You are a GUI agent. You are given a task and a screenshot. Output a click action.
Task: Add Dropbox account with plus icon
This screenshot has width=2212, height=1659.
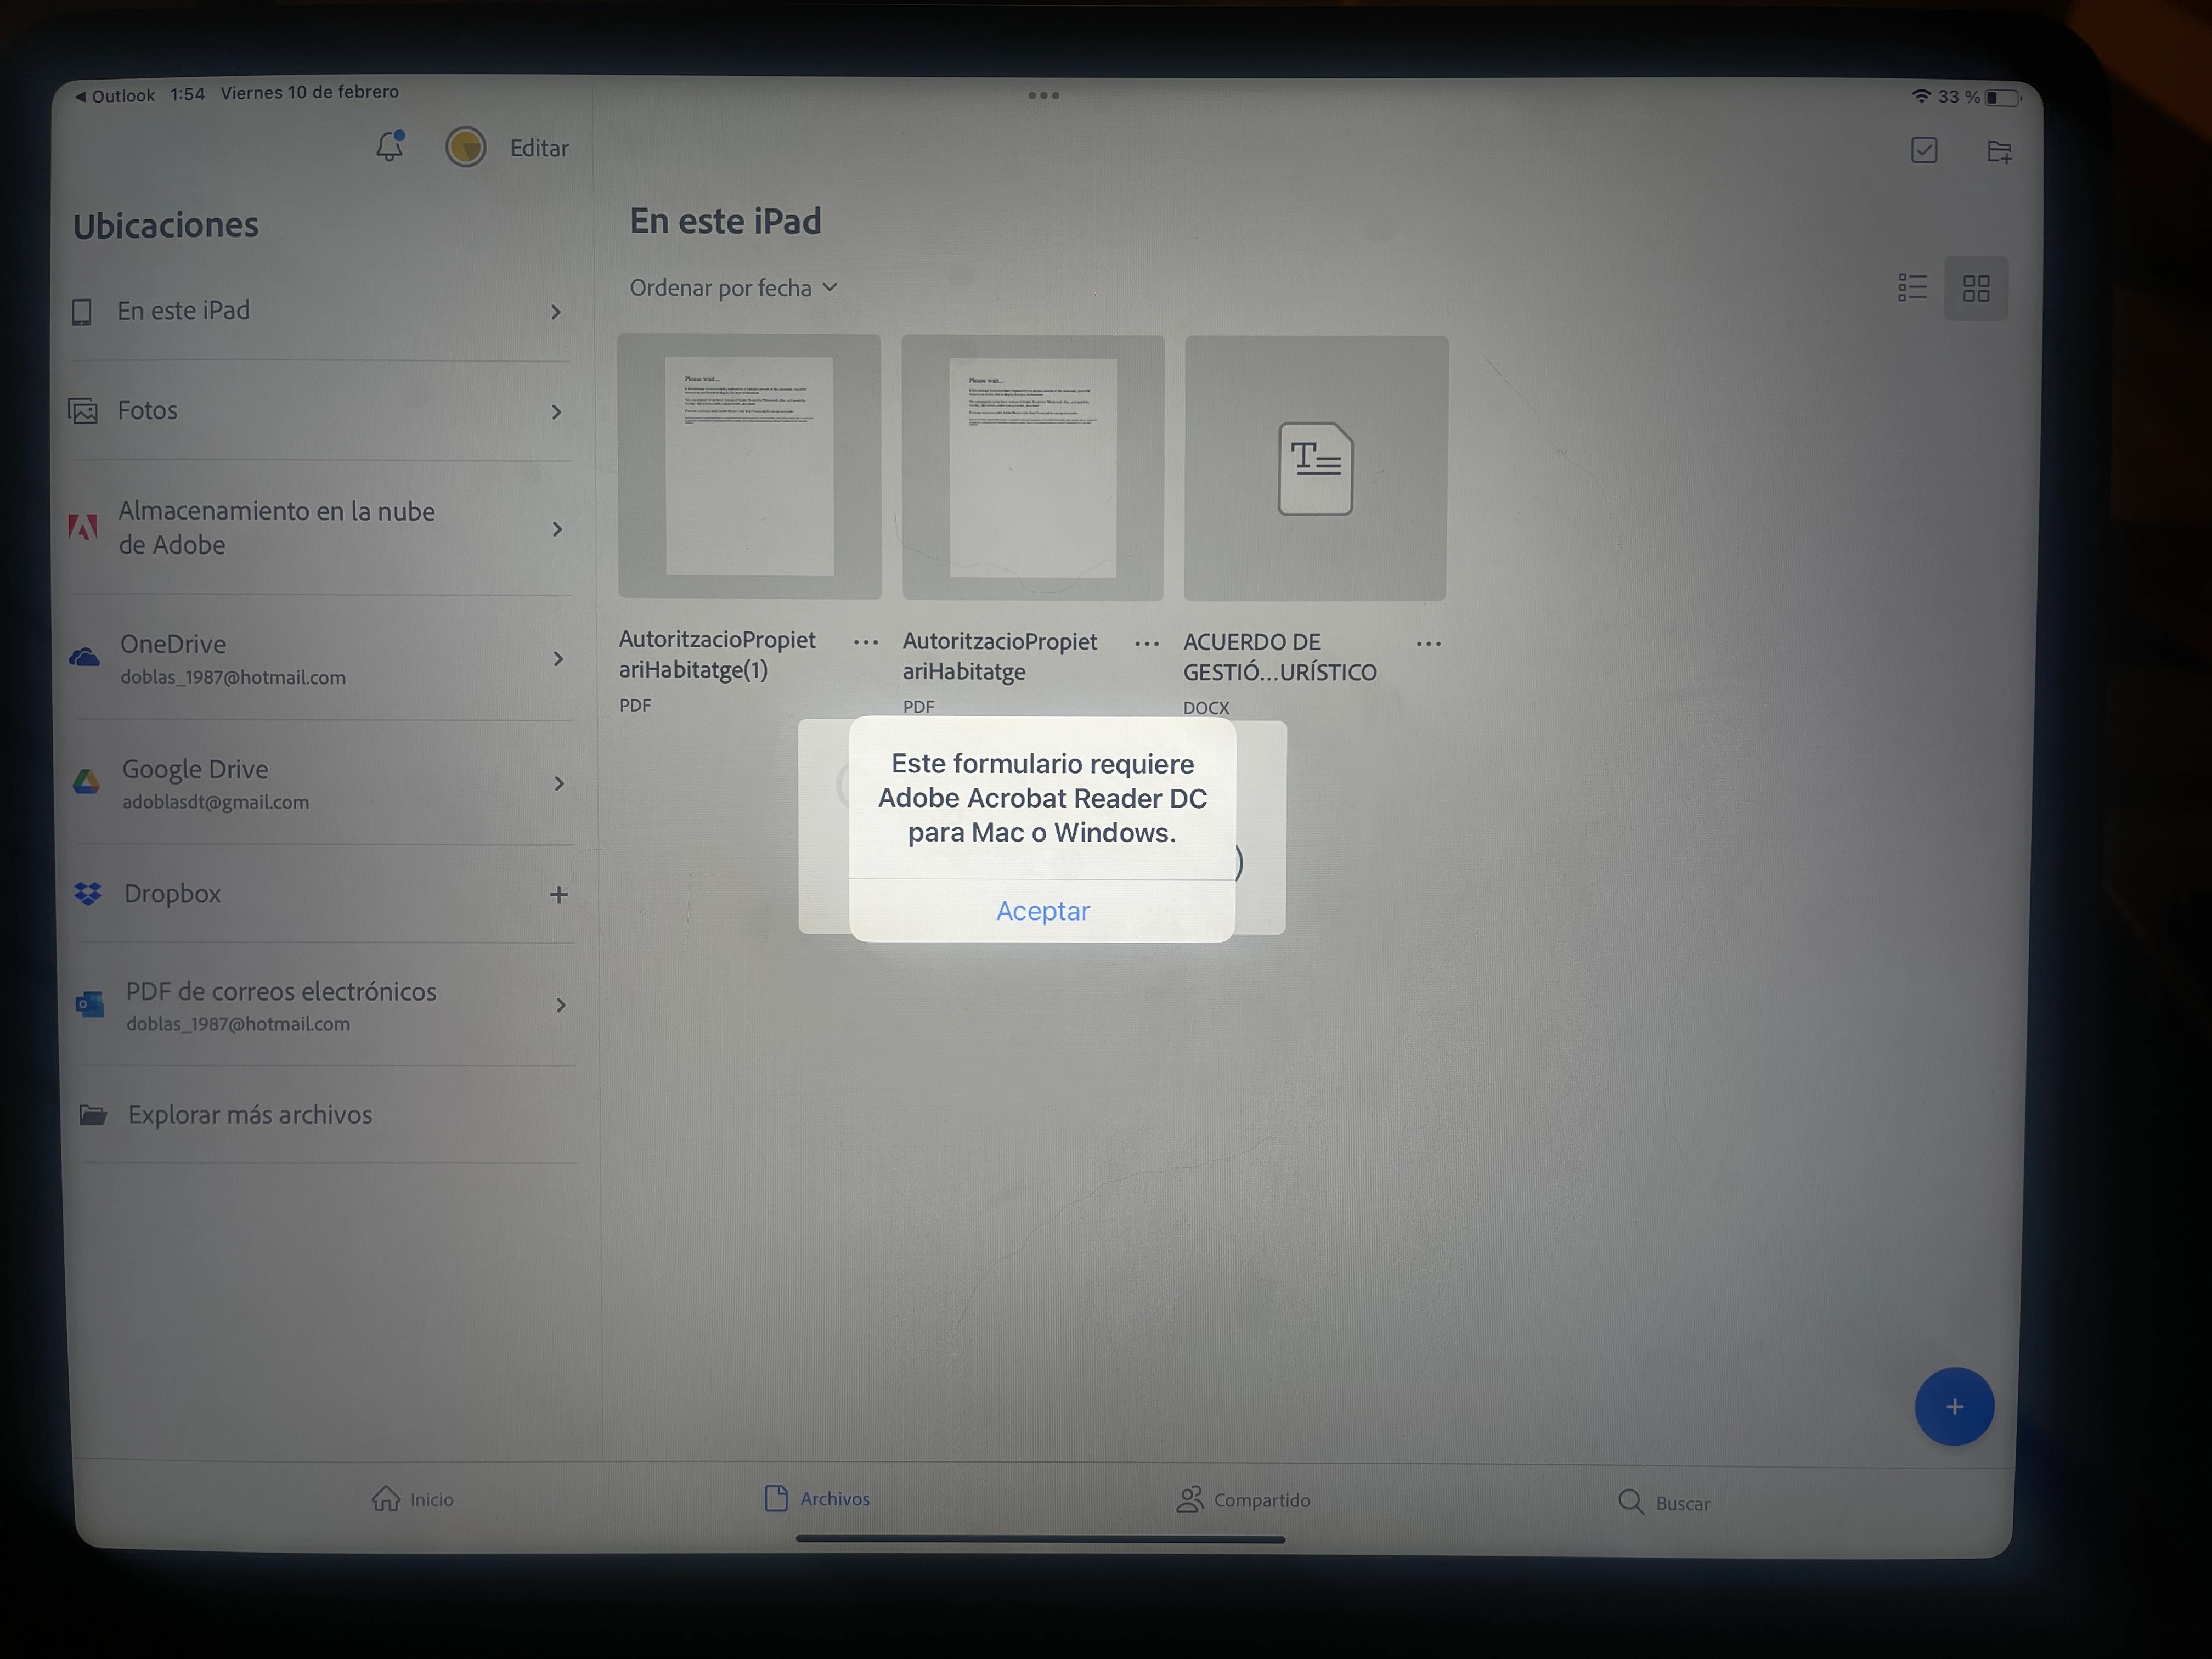(x=559, y=894)
